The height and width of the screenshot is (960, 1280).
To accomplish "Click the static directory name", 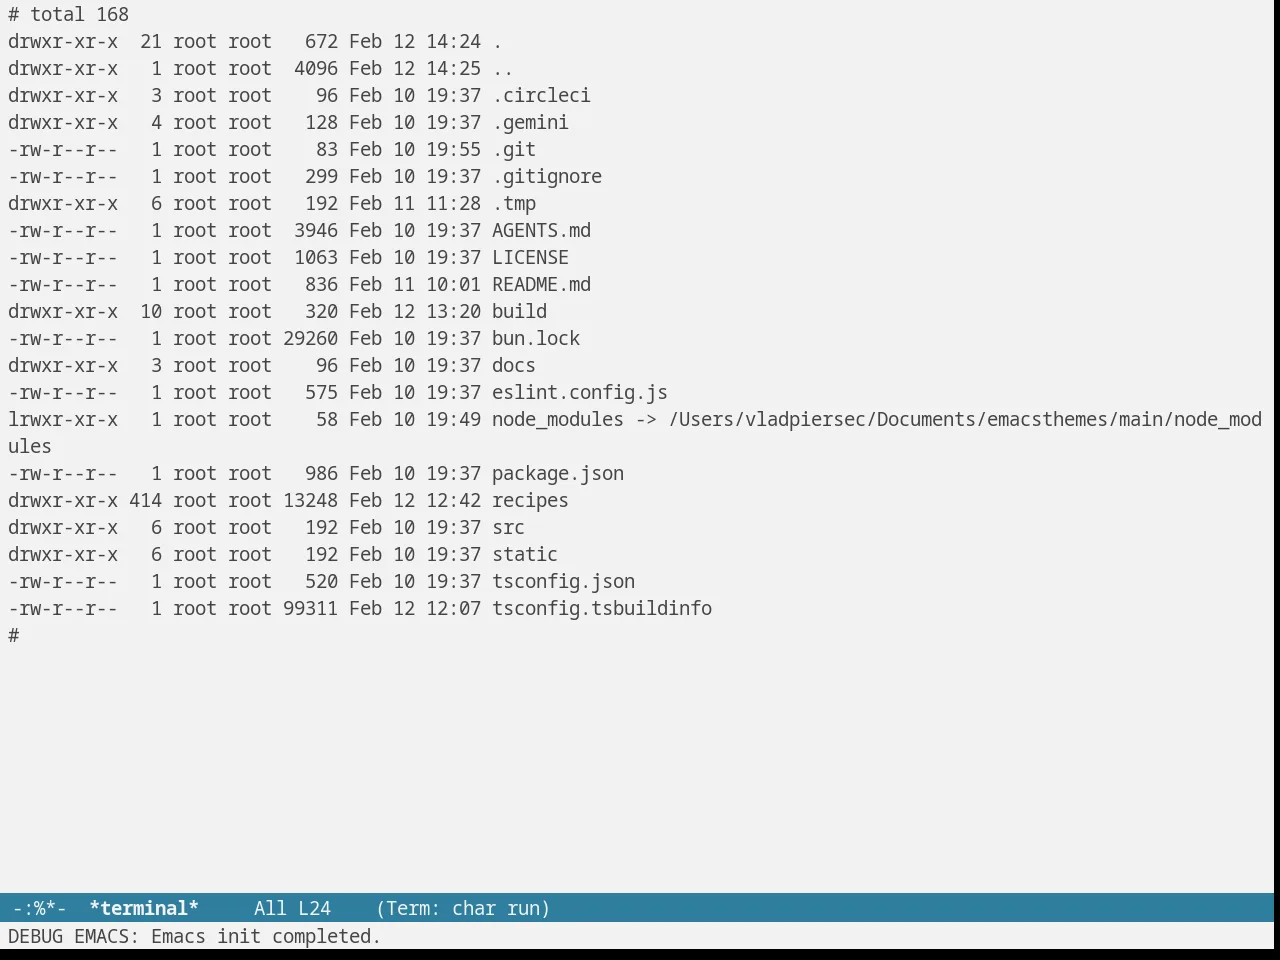I will tap(525, 554).
